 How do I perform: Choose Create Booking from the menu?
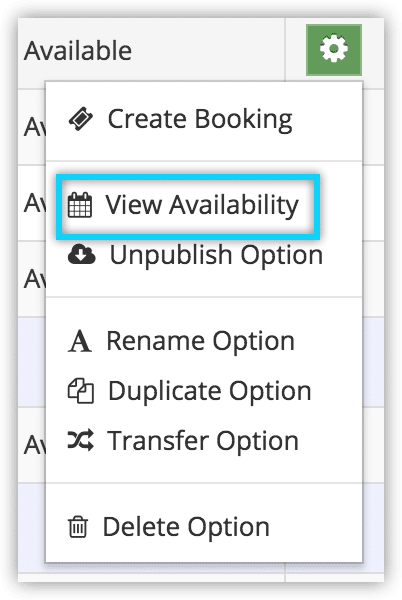[200, 119]
